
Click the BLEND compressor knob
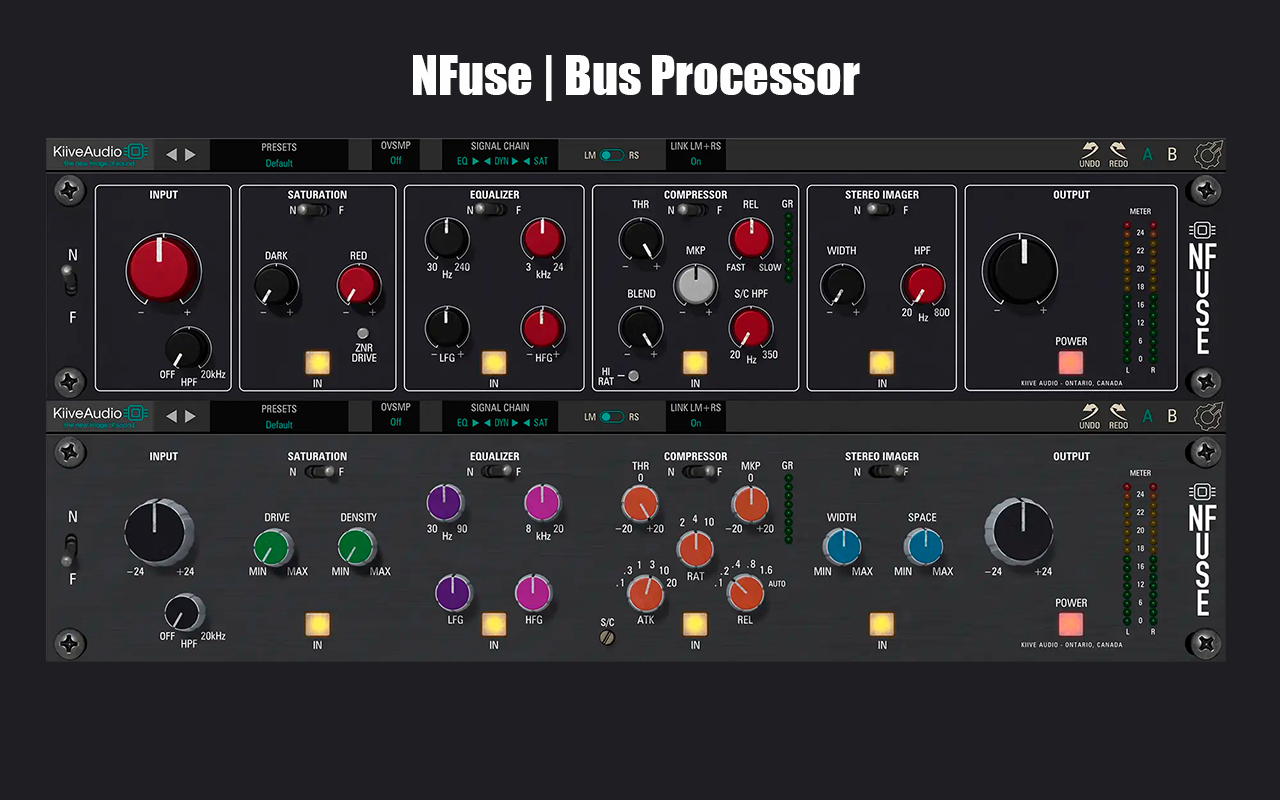pos(641,327)
